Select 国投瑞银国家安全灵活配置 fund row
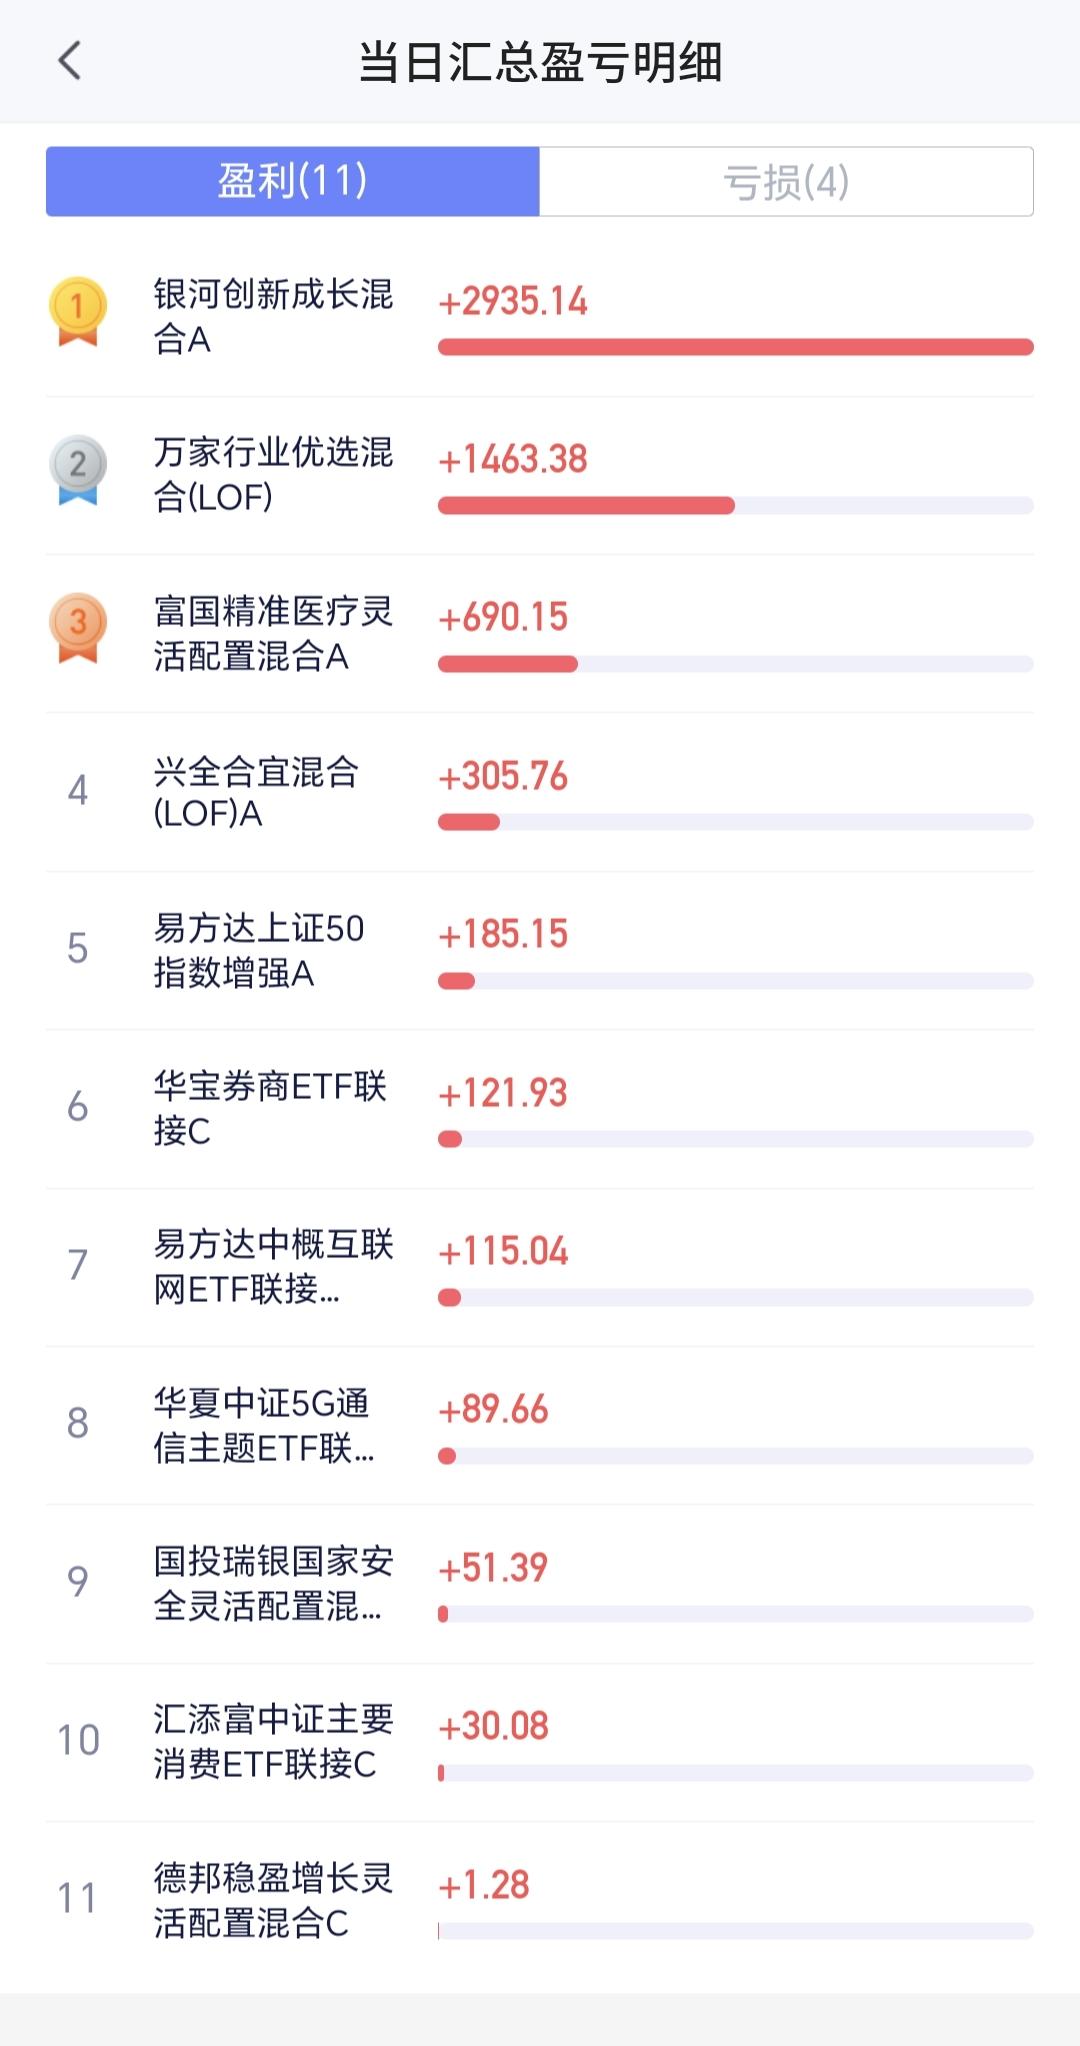Image resolution: width=1080 pixels, height=2046 pixels. 540,1584
